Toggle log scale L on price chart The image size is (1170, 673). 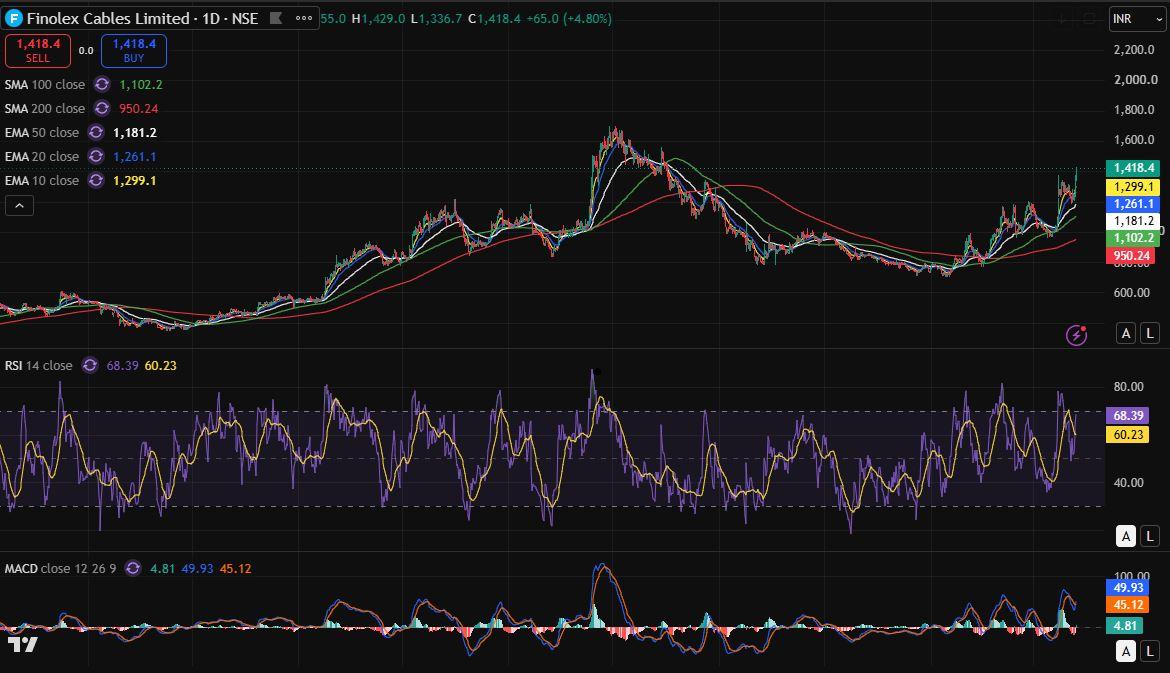[1150, 333]
